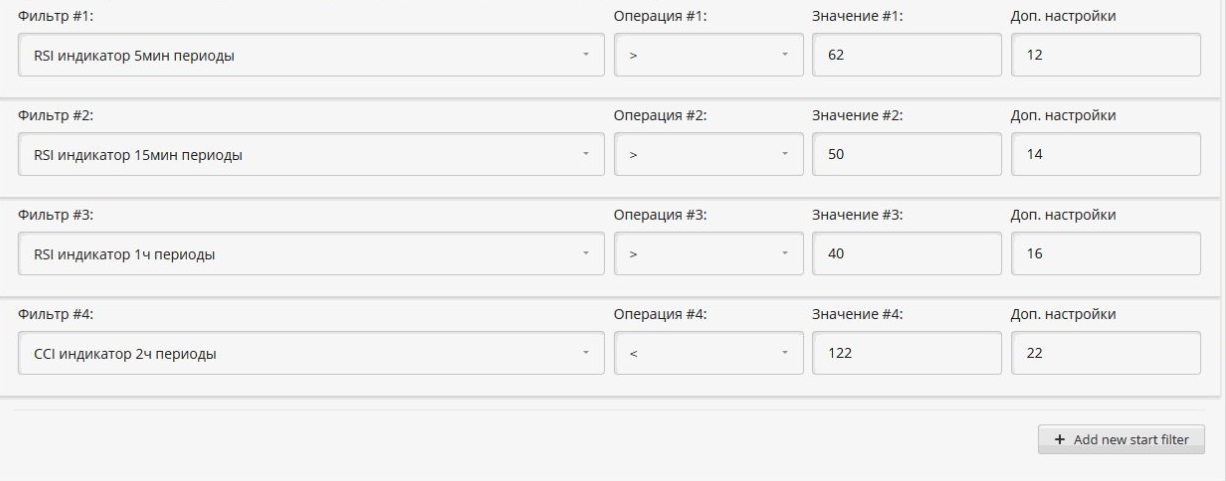Screen dimensions: 1226x481
Task: Click the arrow icon of Filter #1 dropdown
Action: point(586,54)
